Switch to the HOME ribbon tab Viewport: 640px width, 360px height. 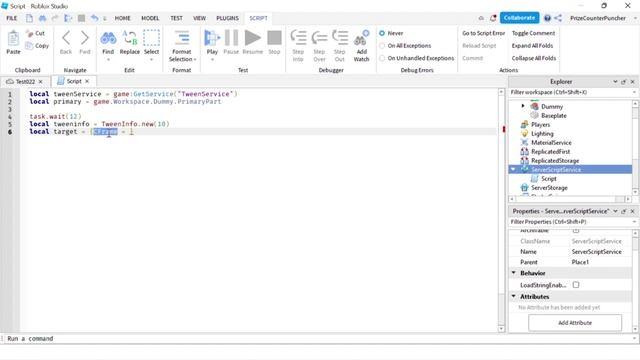pos(122,18)
